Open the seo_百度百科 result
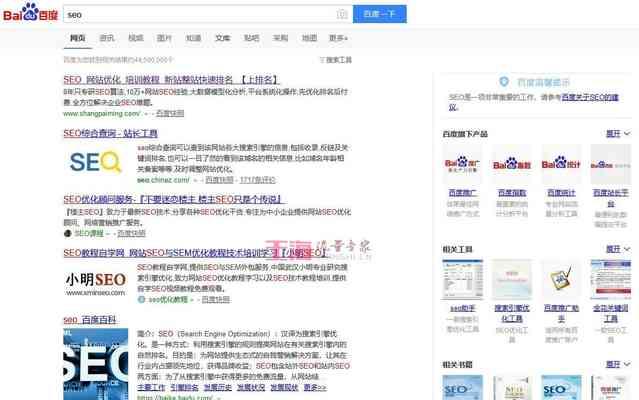 [x=90, y=320]
